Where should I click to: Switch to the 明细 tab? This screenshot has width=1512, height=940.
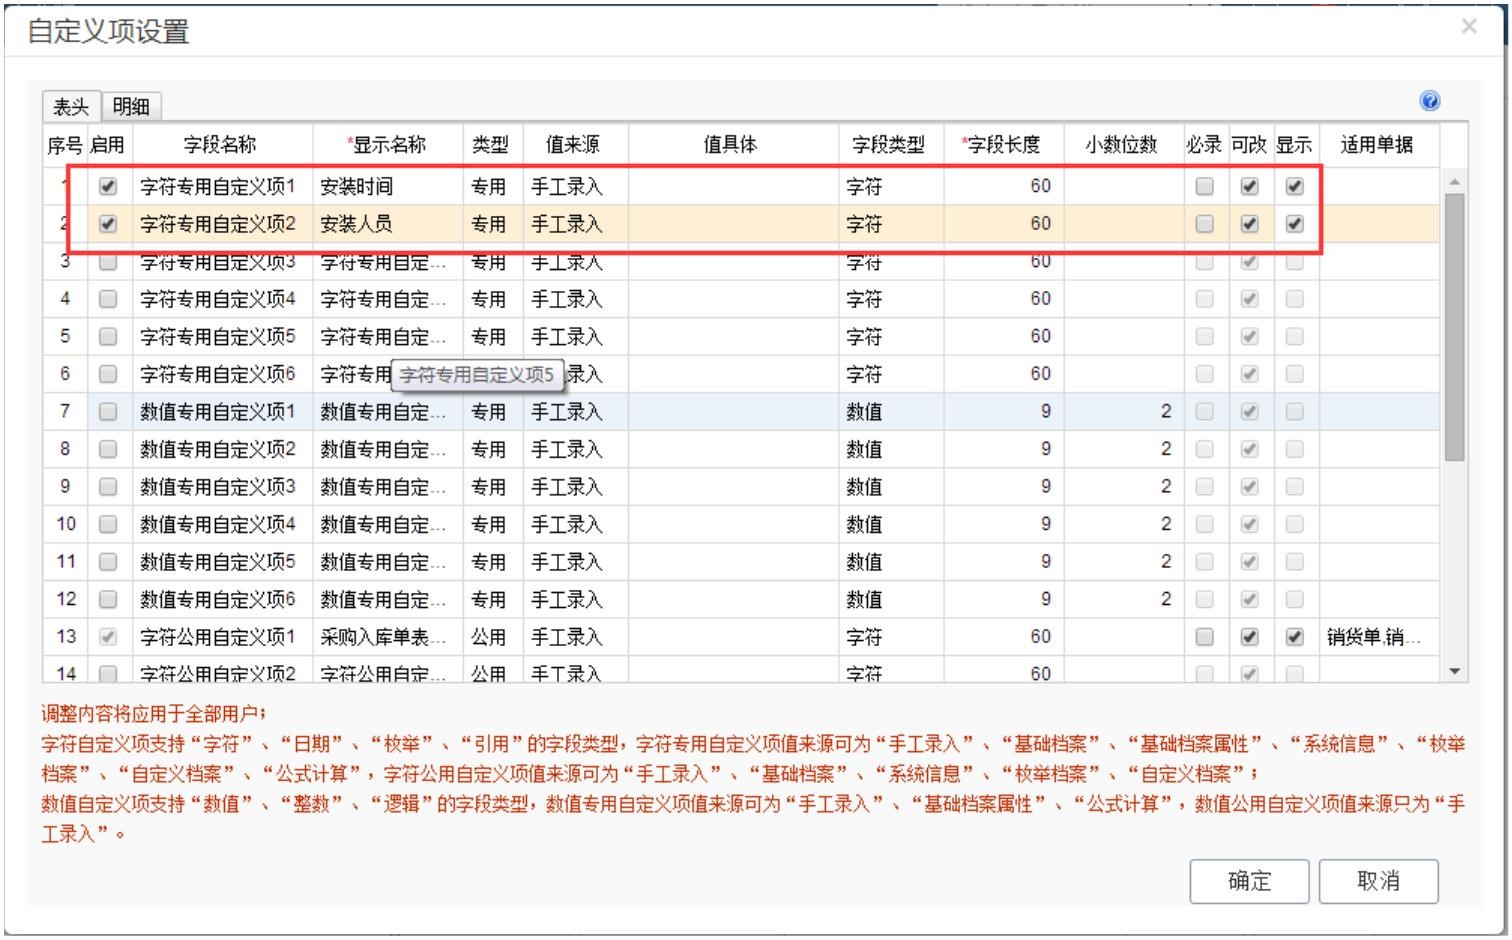pos(131,107)
